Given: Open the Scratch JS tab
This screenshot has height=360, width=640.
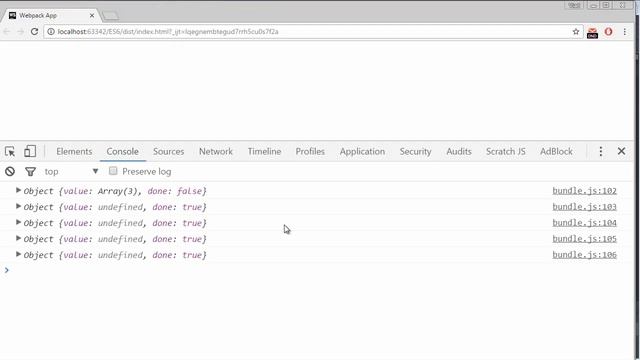Looking at the screenshot, I should (x=506, y=151).
